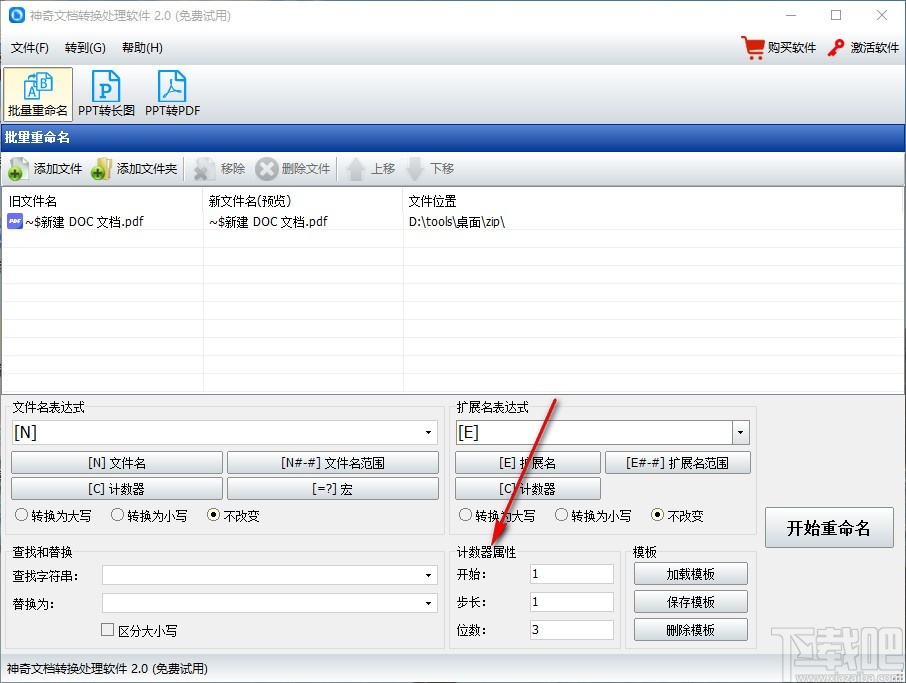The height and width of the screenshot is (683, 906).
Task: Expand the 查找字符串 dropdown
Action: coord(428,575)
